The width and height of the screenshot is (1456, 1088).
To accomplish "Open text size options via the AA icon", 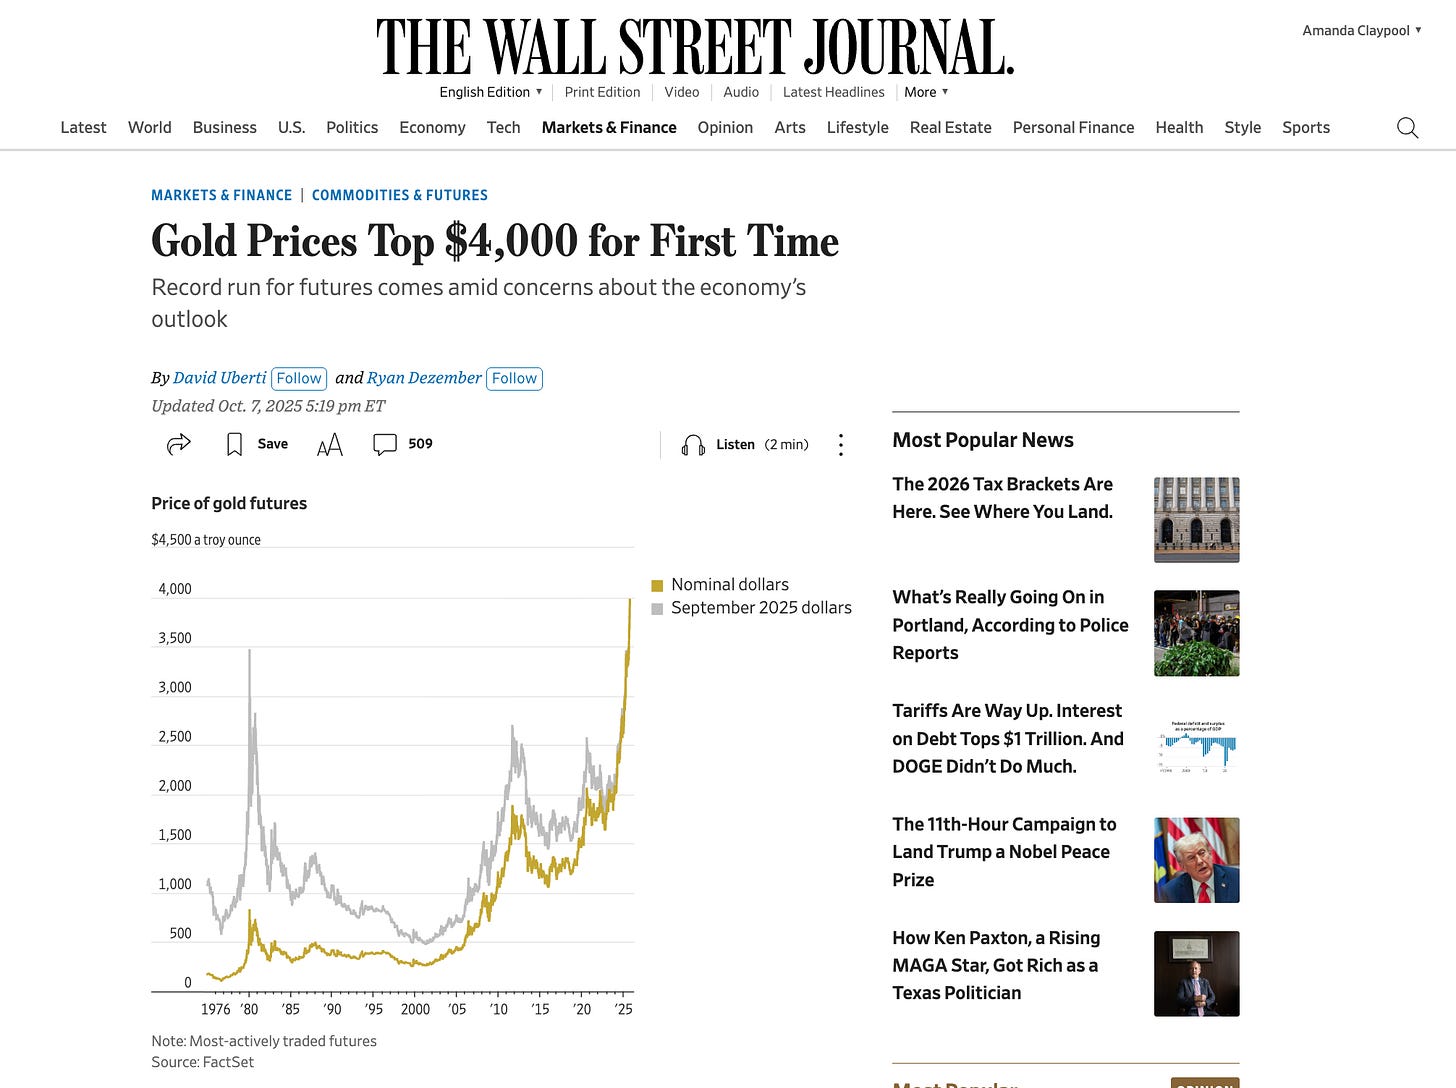I will coord(330,444).
